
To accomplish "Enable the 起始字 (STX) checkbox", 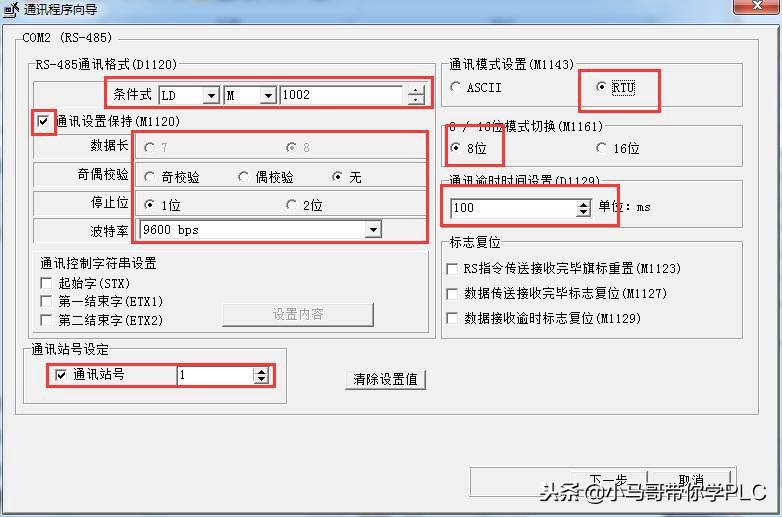I will [x=46, y=283].
